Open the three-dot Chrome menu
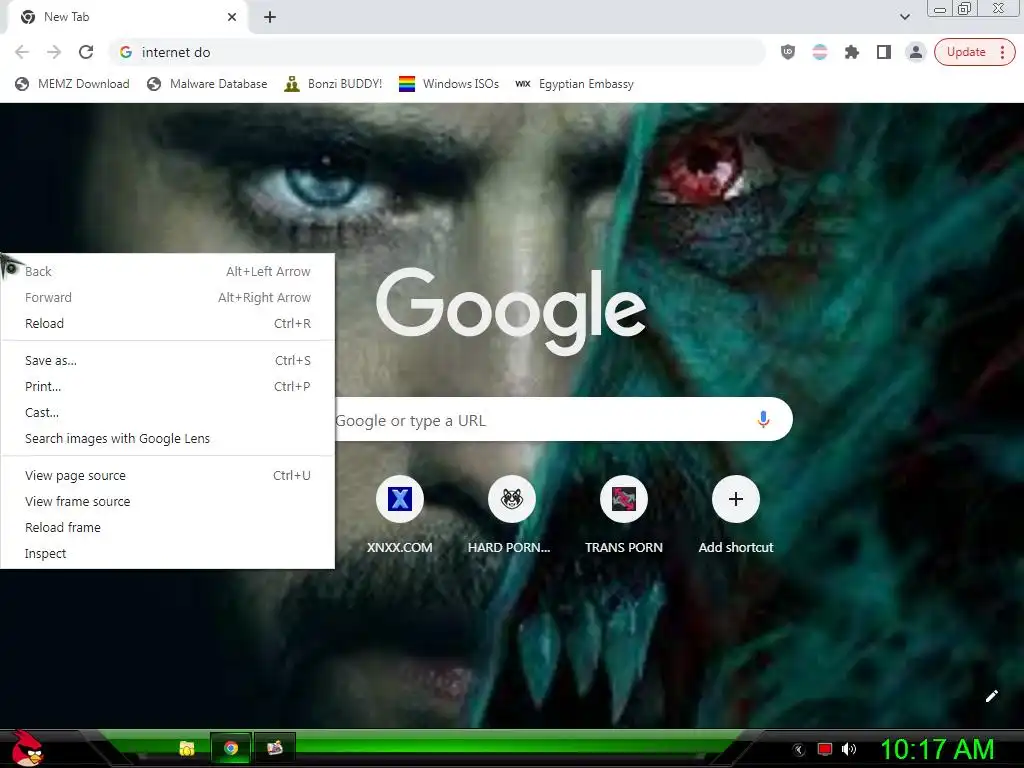Image resolution: width=1024 pixels, height=768 pixels. point(1002,52)
